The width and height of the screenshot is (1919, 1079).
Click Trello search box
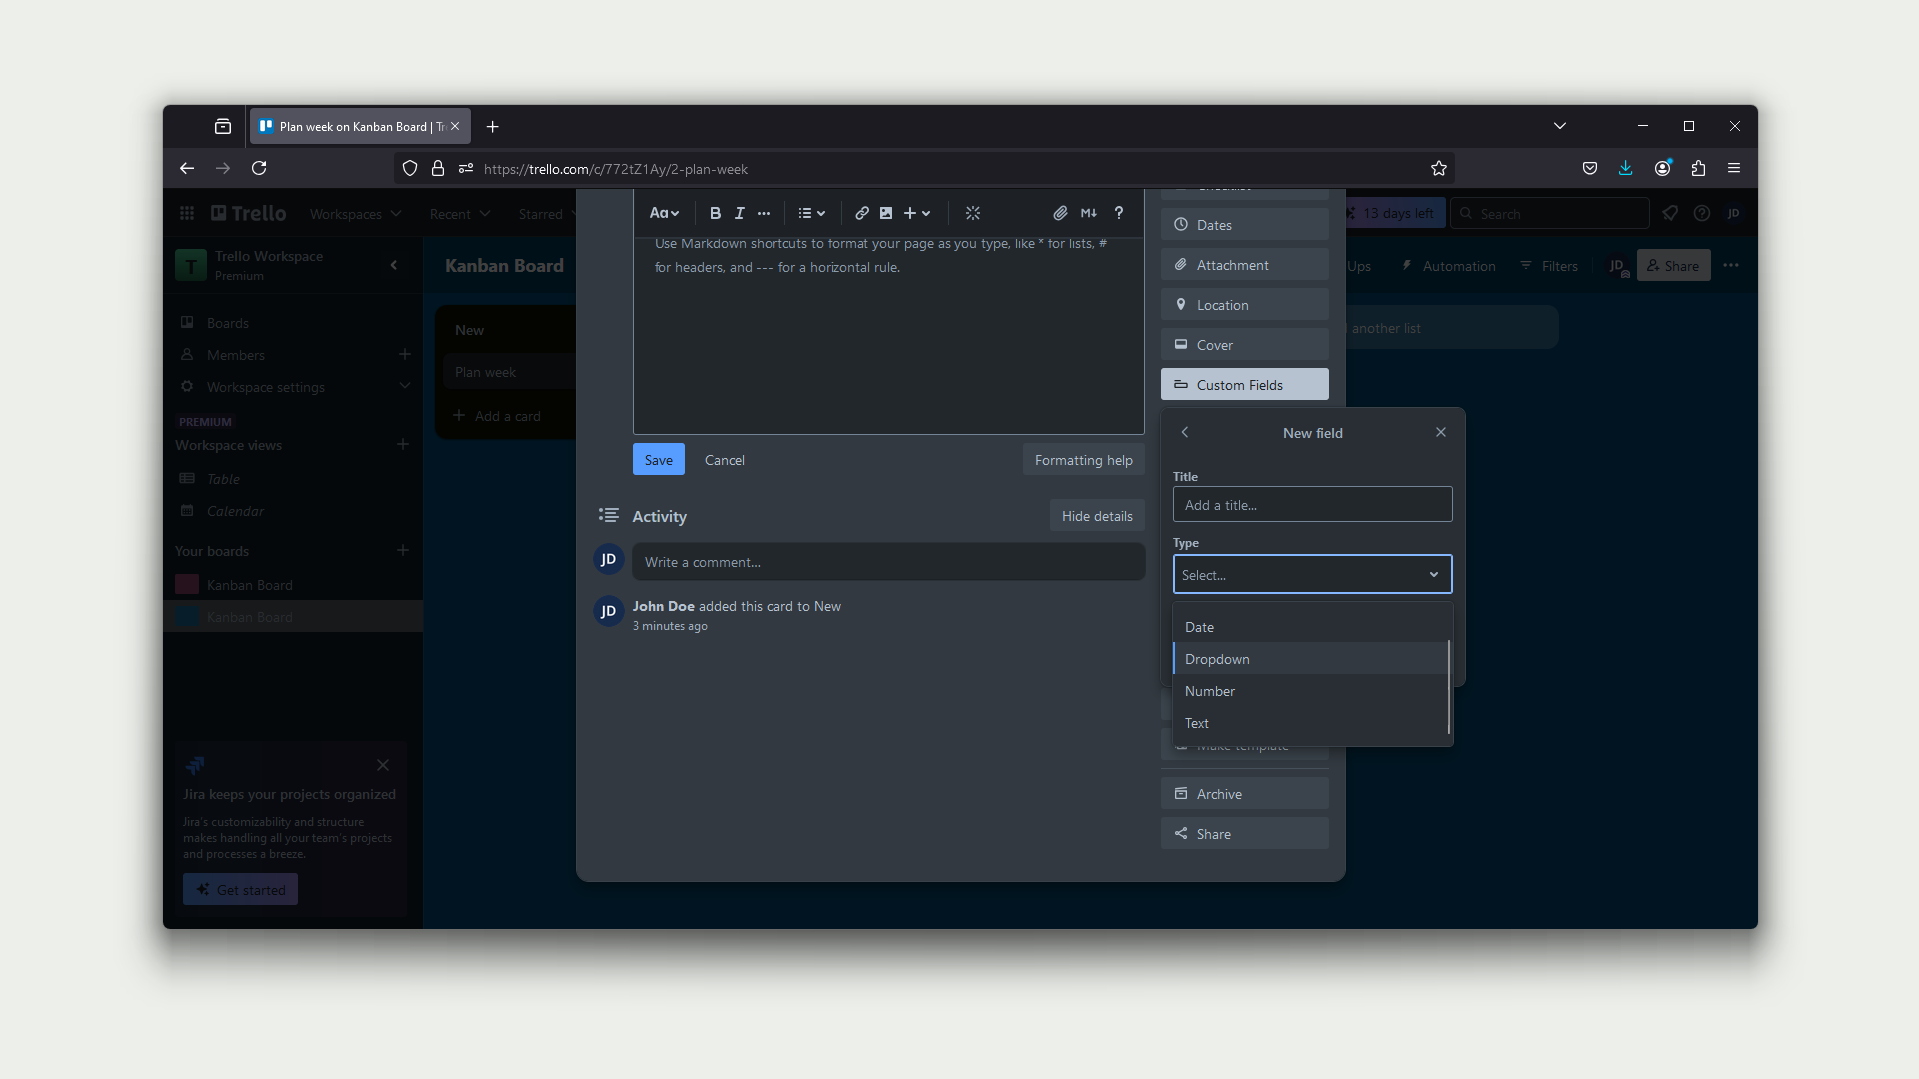point(1549,214)
